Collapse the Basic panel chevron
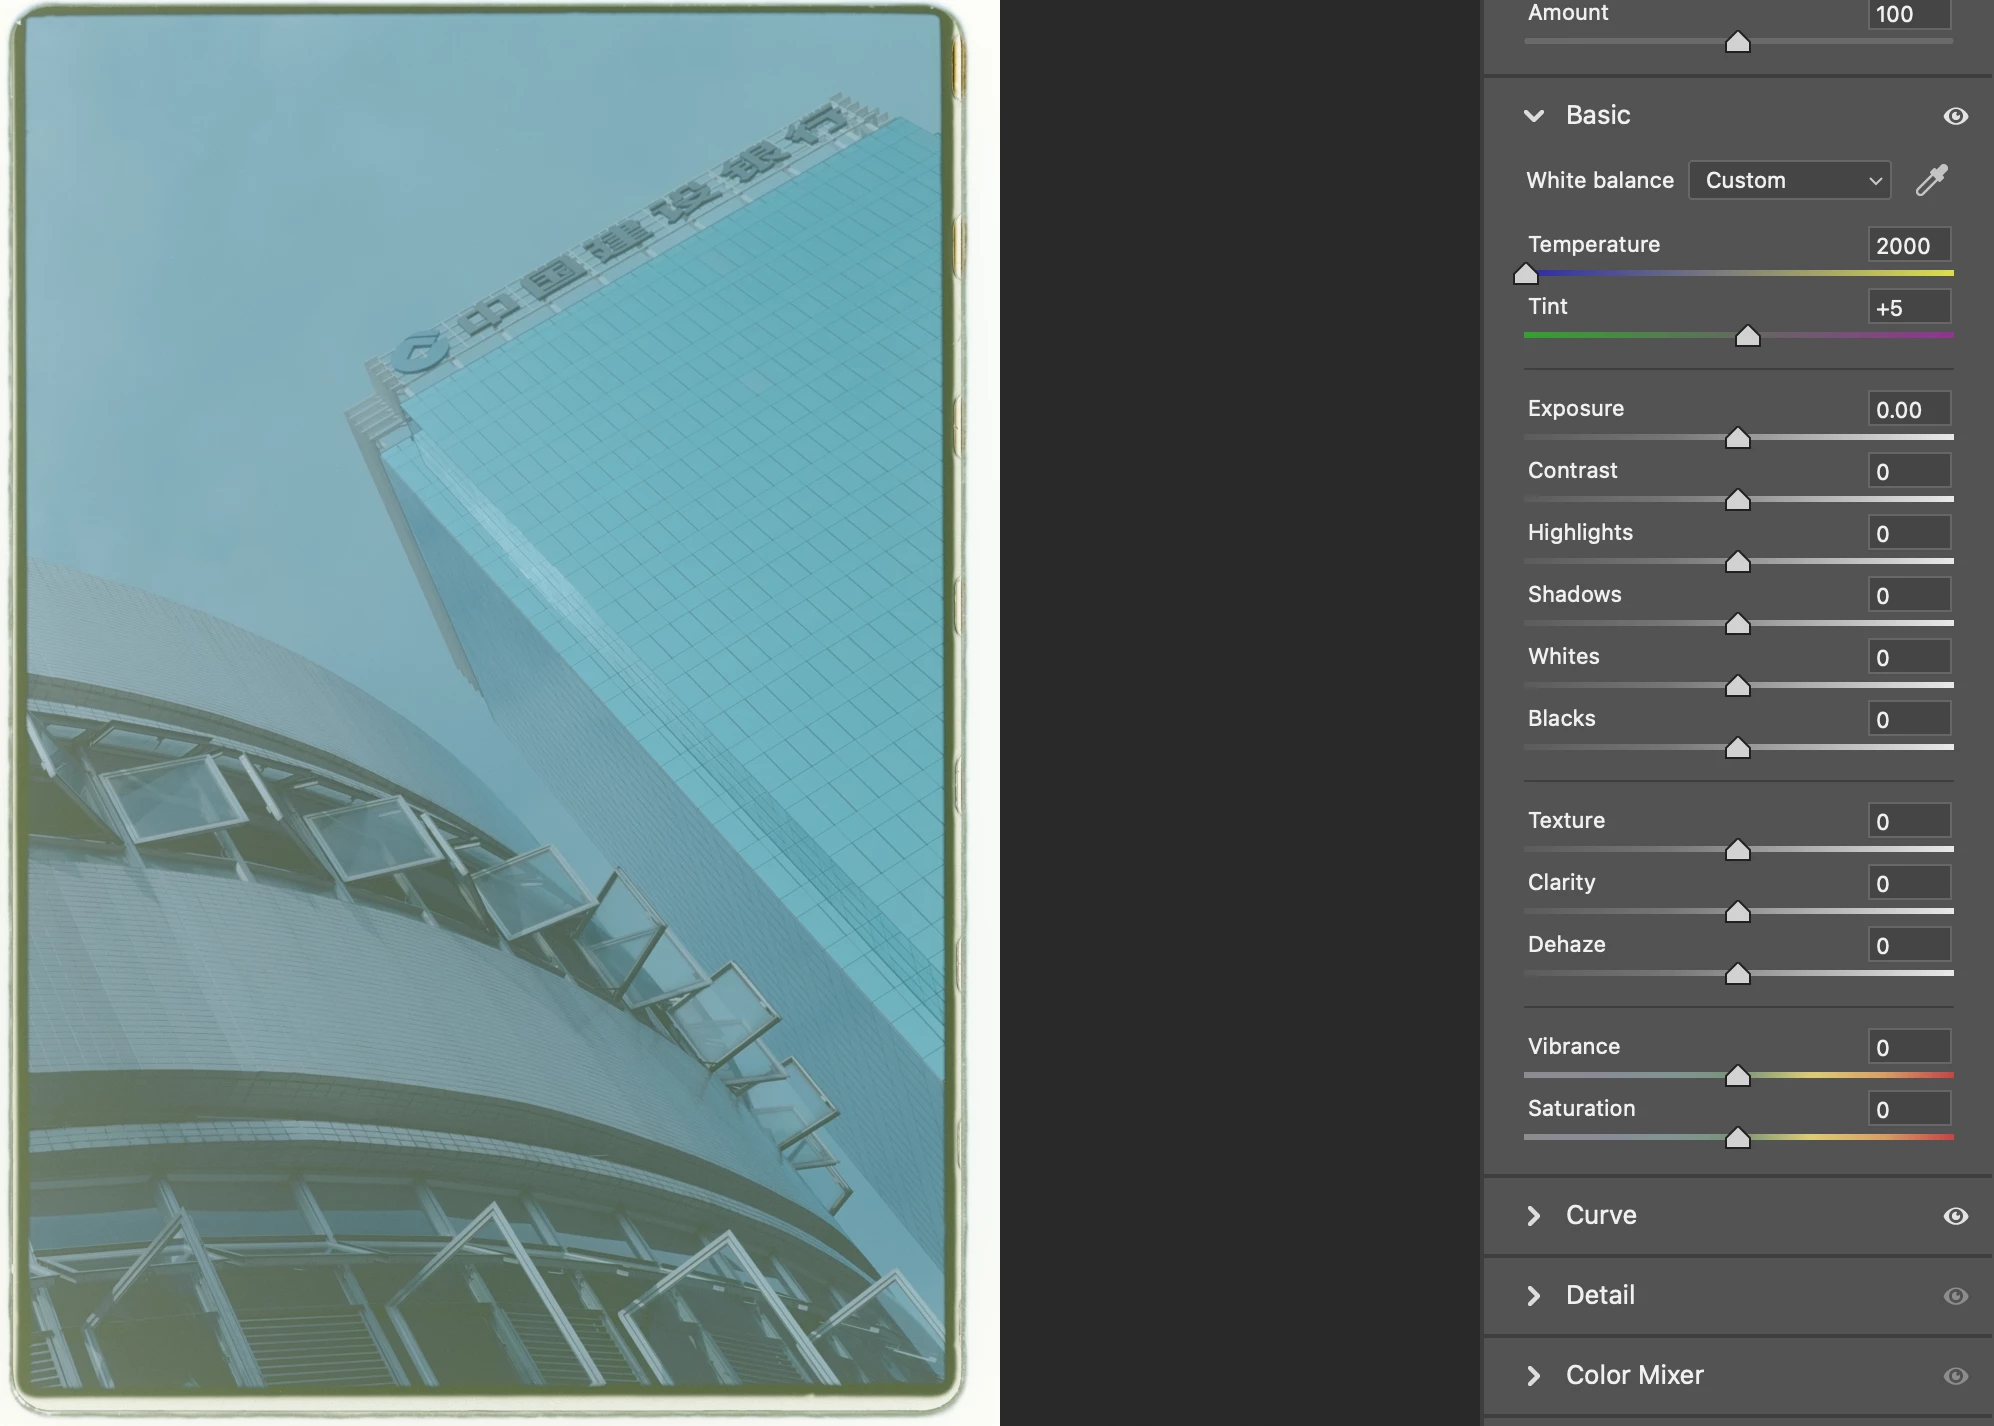This screenshot has width=1994, height=1426. (1534, 116)
